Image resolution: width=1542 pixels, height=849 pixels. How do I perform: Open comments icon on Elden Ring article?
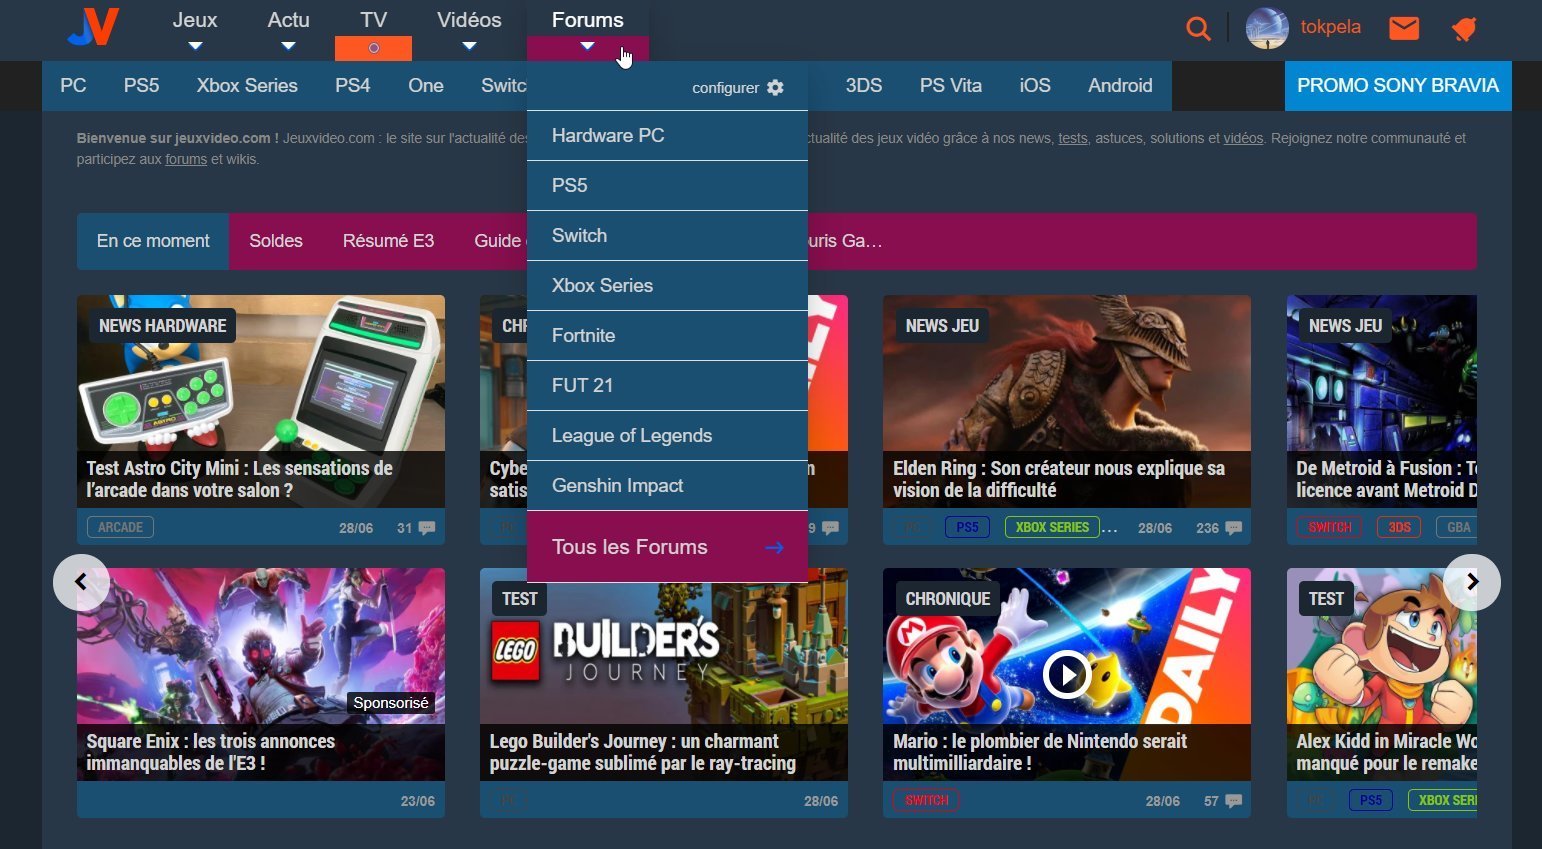pos(1234,528)
